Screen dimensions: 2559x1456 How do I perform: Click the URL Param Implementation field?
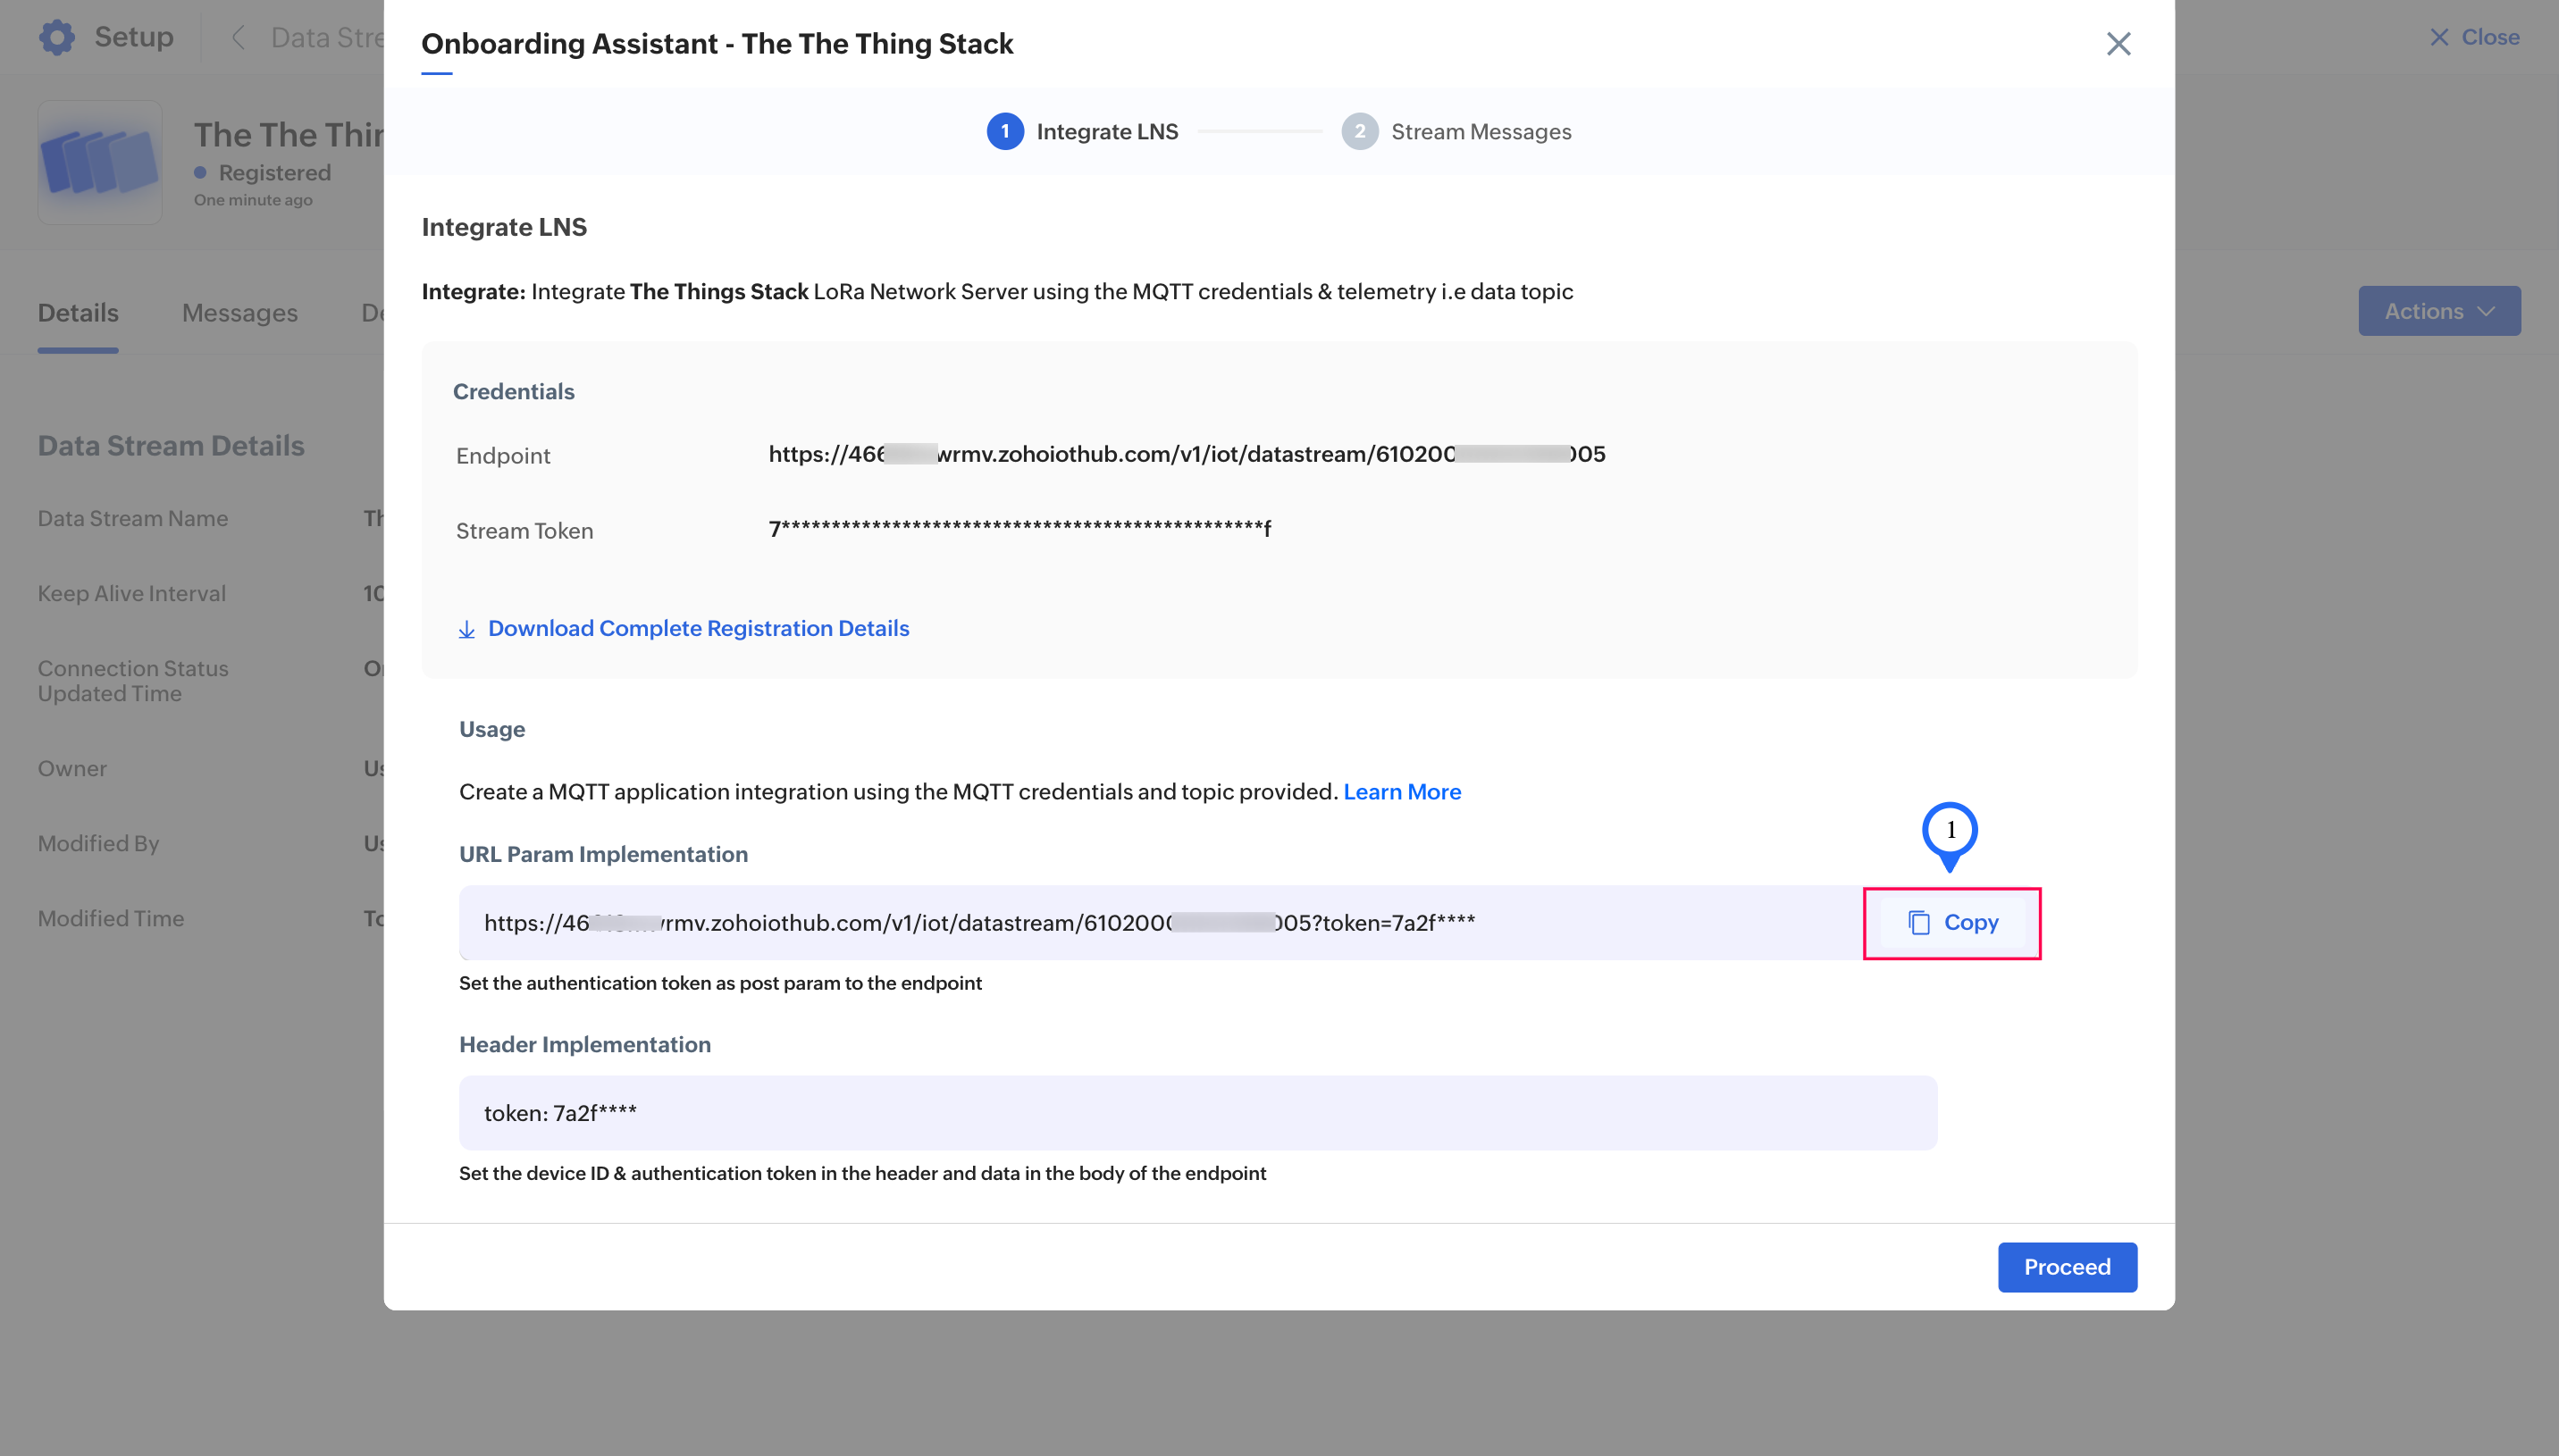[x=1160, y=923]
